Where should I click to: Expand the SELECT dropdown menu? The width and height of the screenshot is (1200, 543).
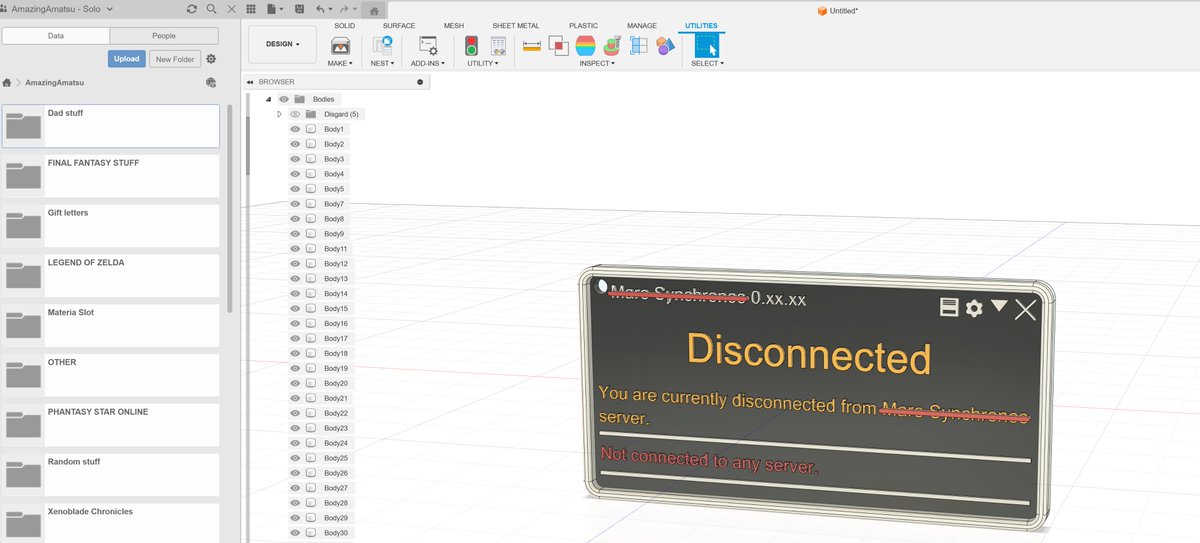(x=707, y=63)
